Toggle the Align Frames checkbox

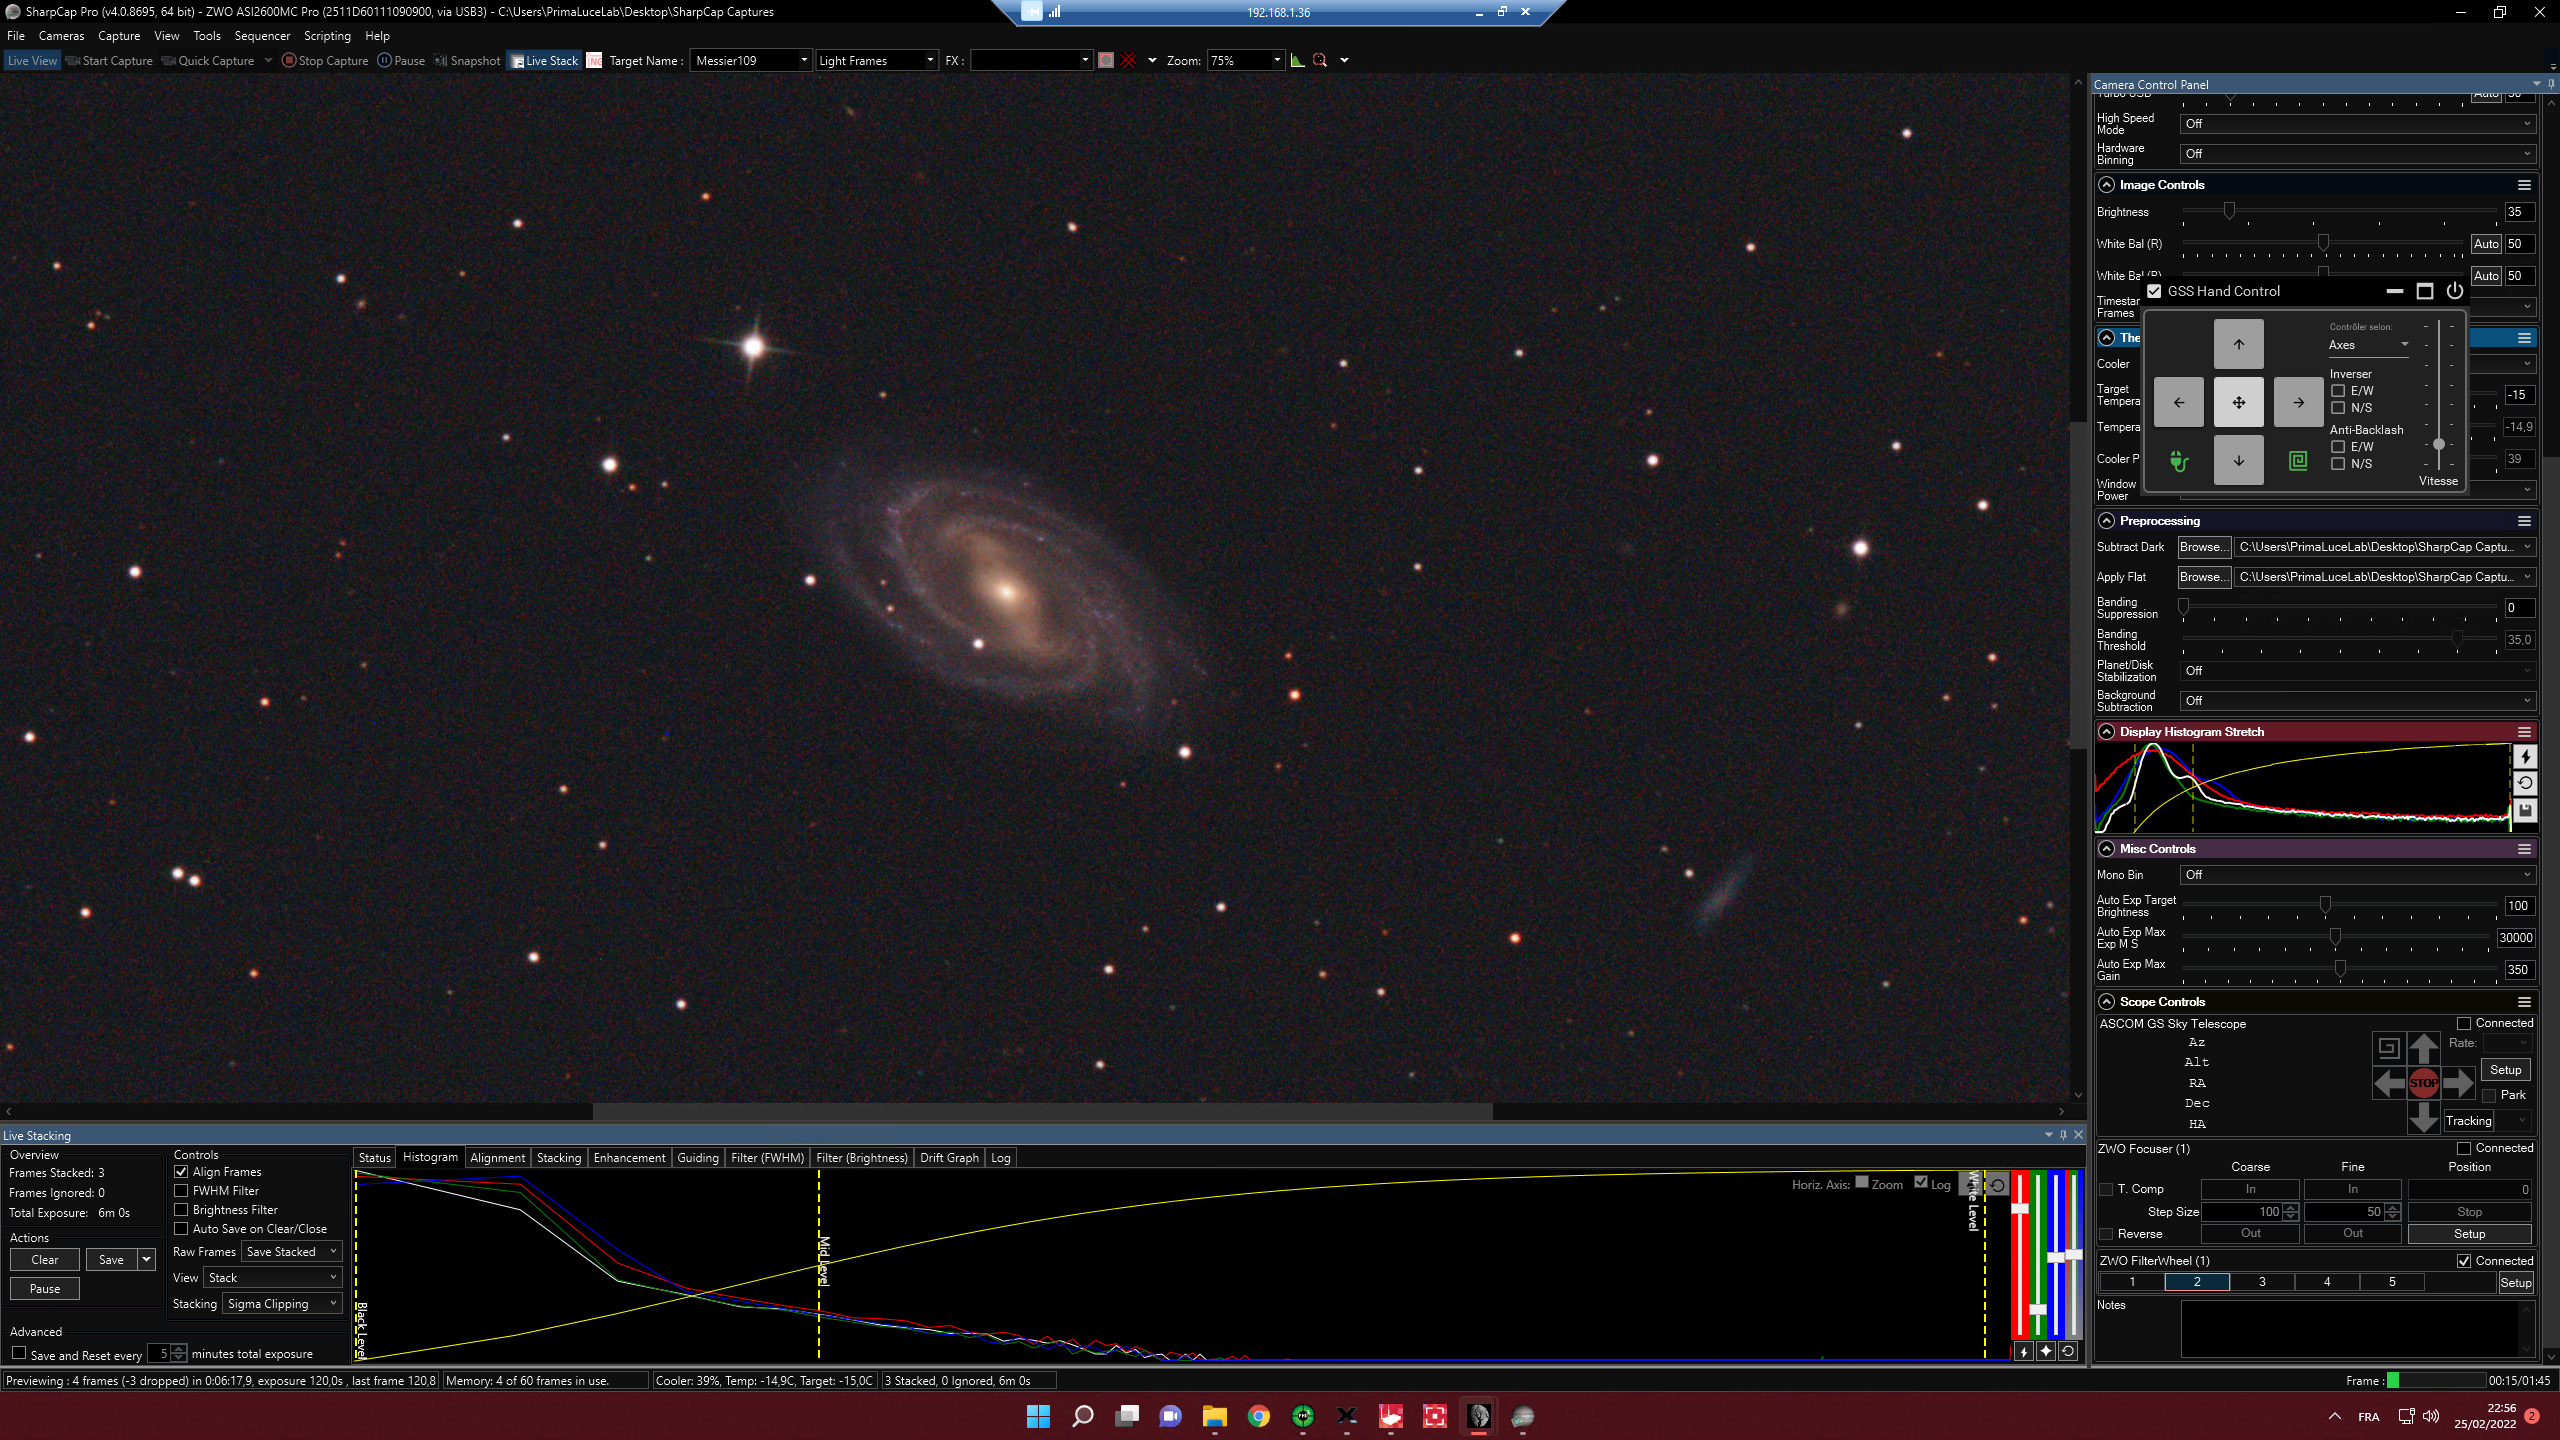(x=181, y=1172)
